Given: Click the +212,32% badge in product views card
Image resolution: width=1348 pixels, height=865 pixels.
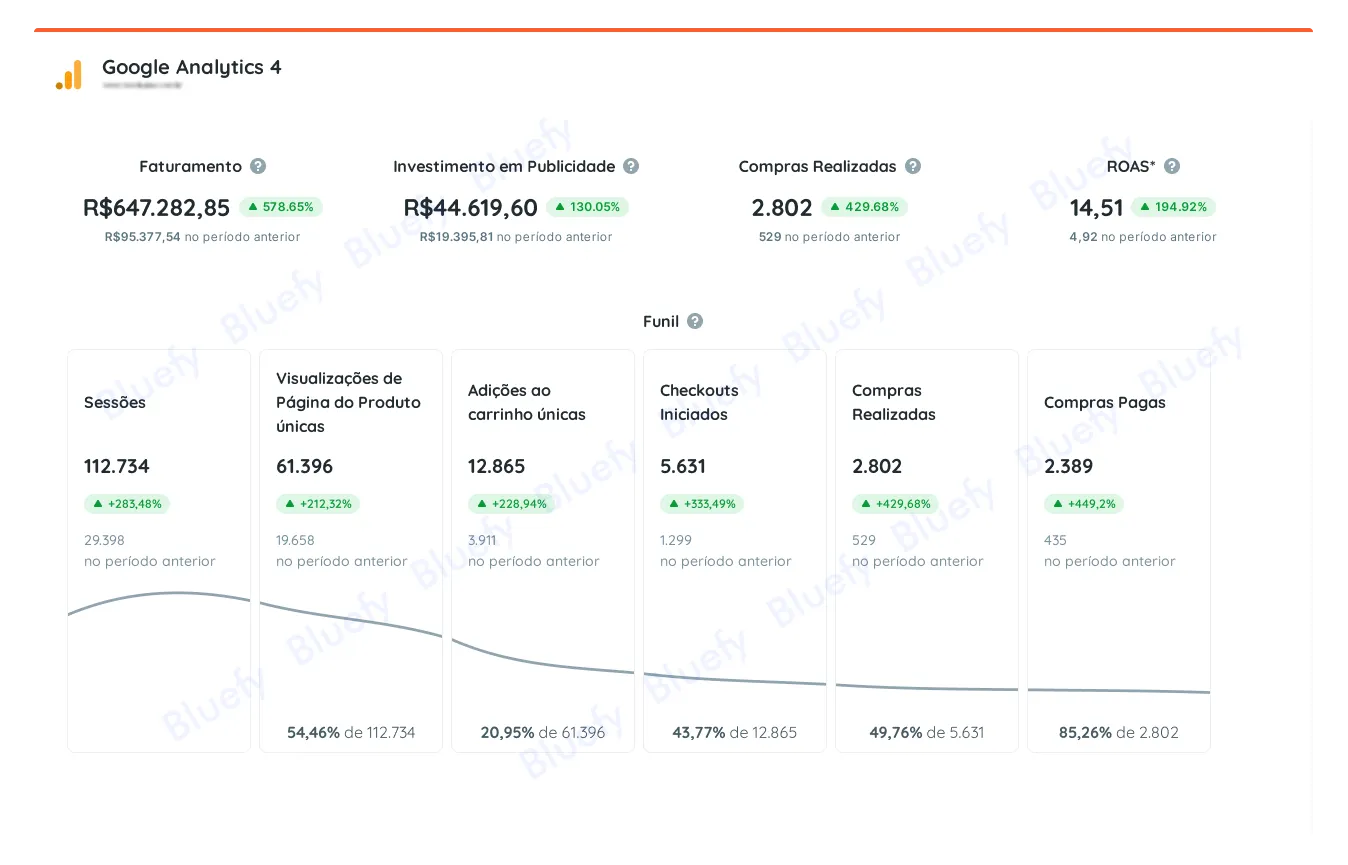Looking at the screenshot, I should coord(318,504).
